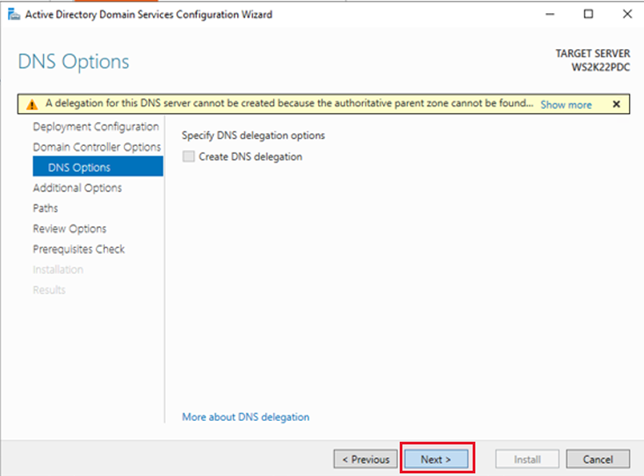Dismiss the DNS delegation warning banner
The height and width of the screenshot is (476, 644).
point(616,104)
